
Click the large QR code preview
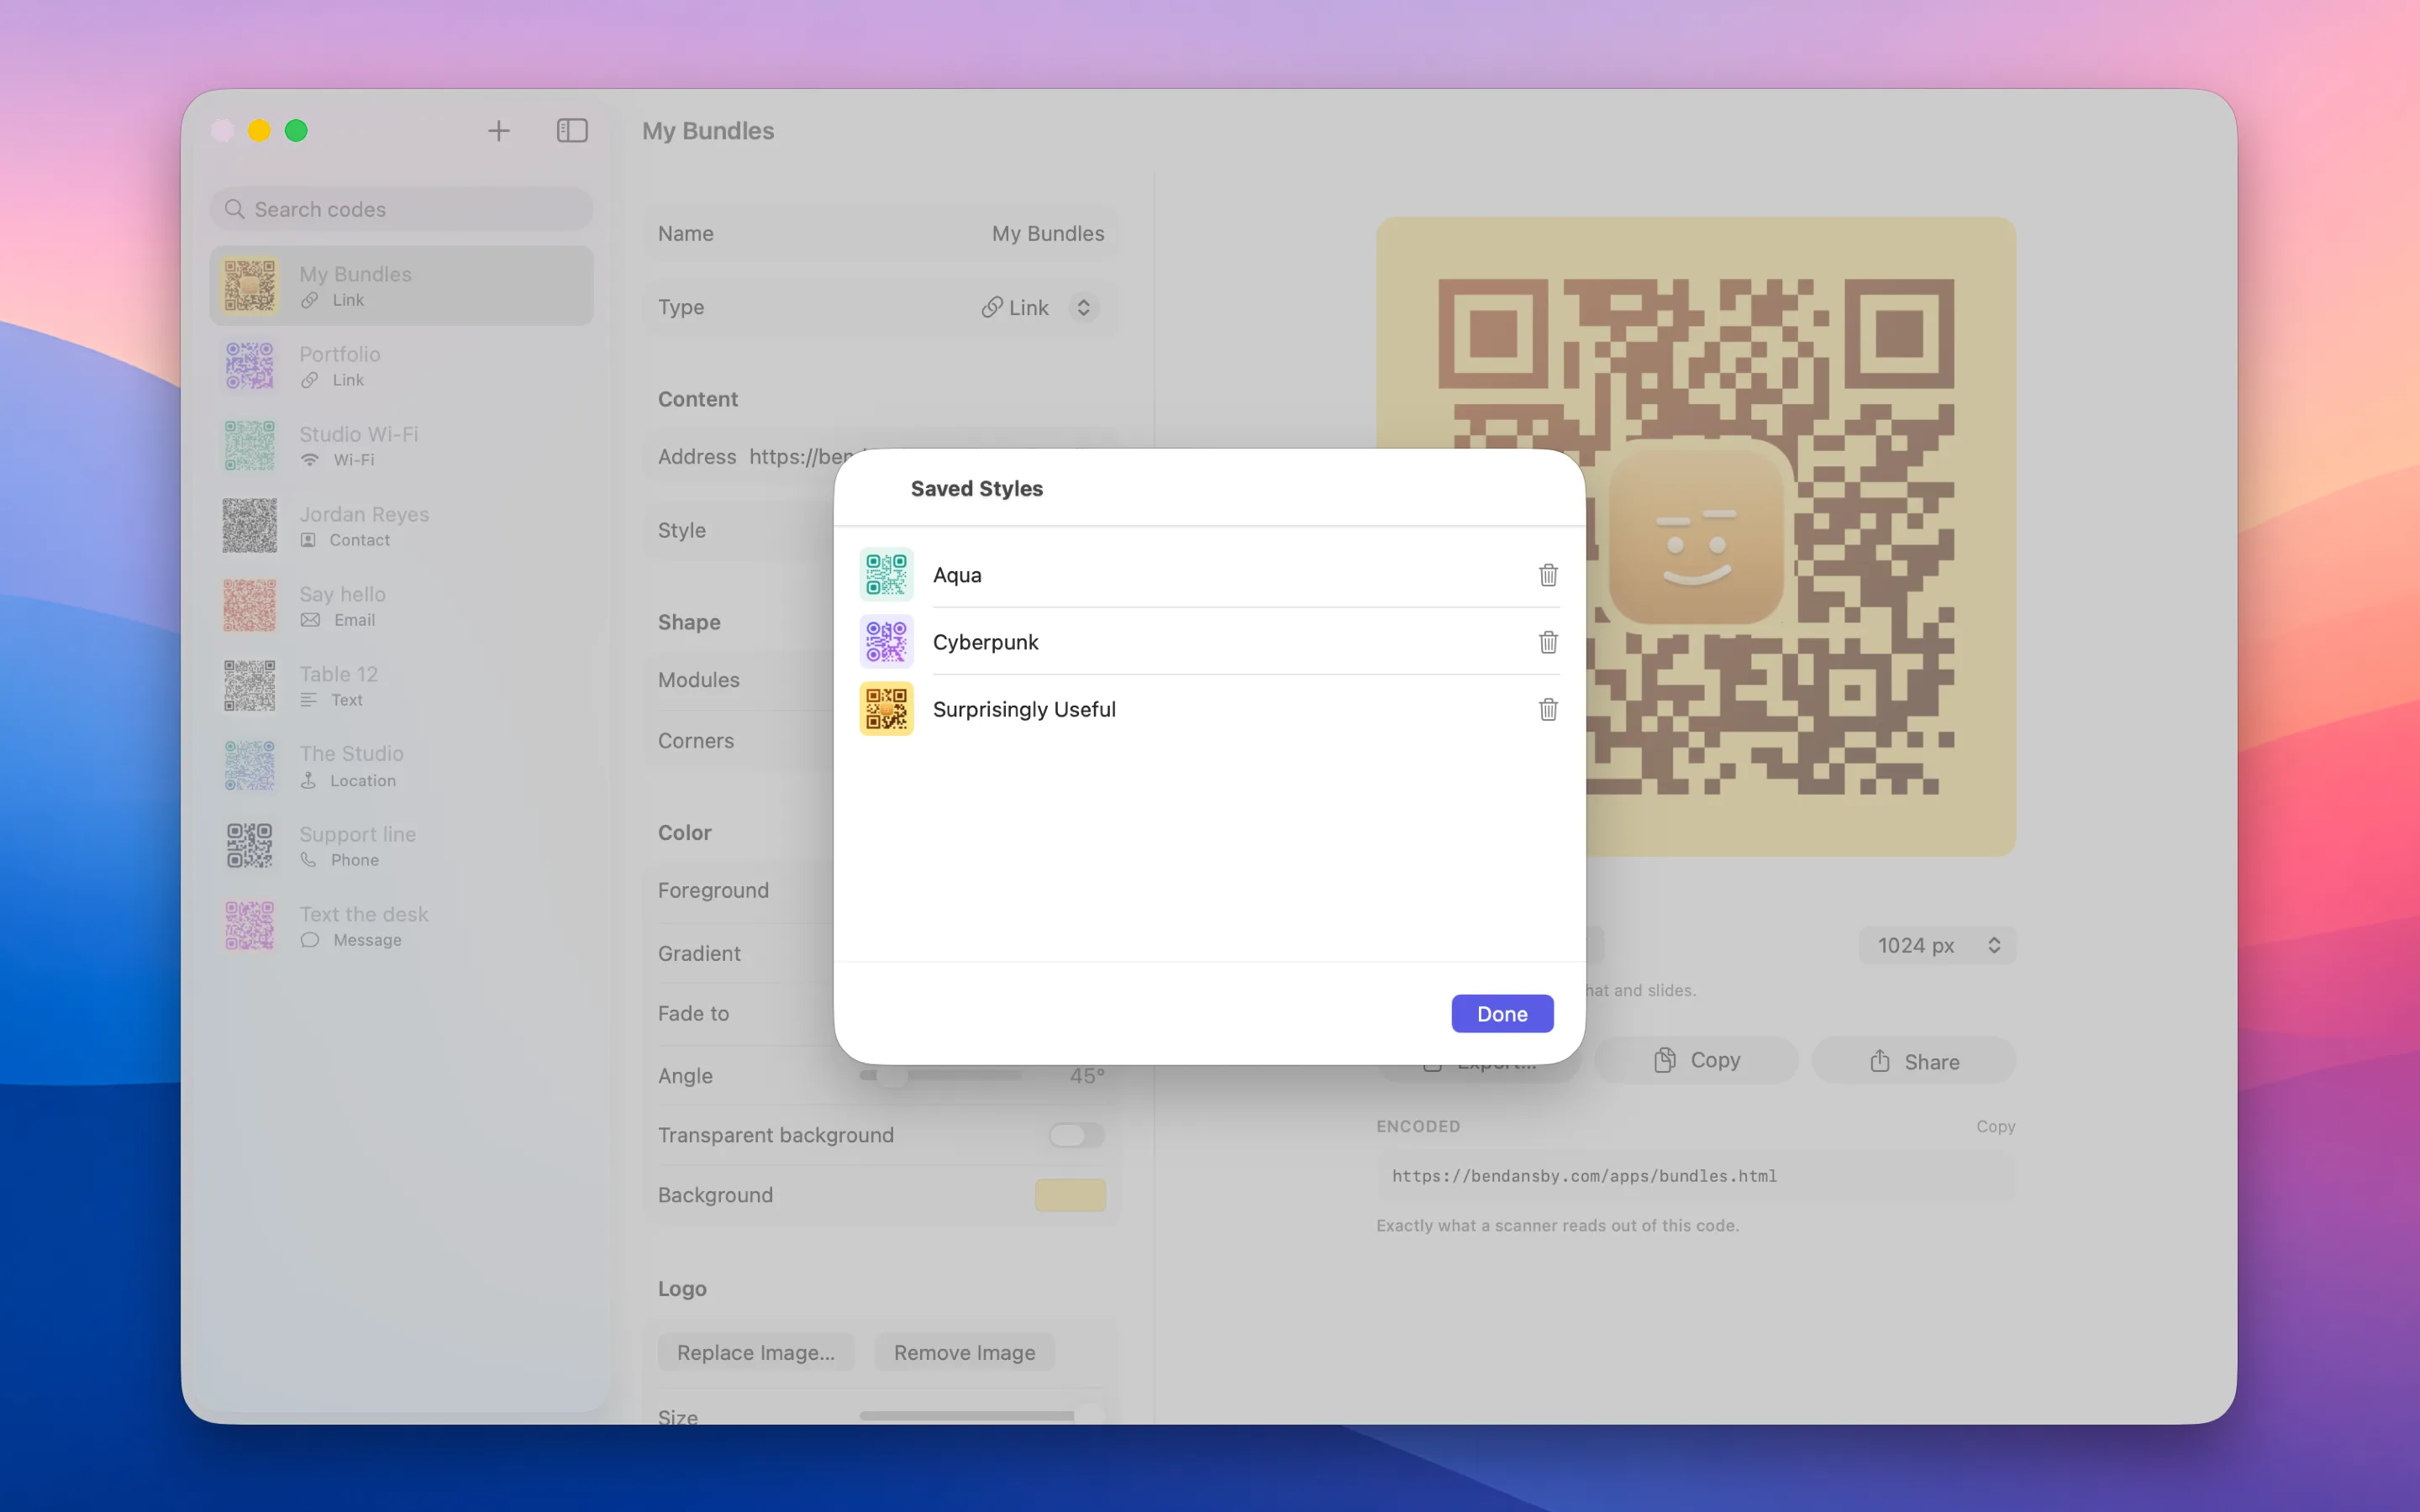[1696, 536]
